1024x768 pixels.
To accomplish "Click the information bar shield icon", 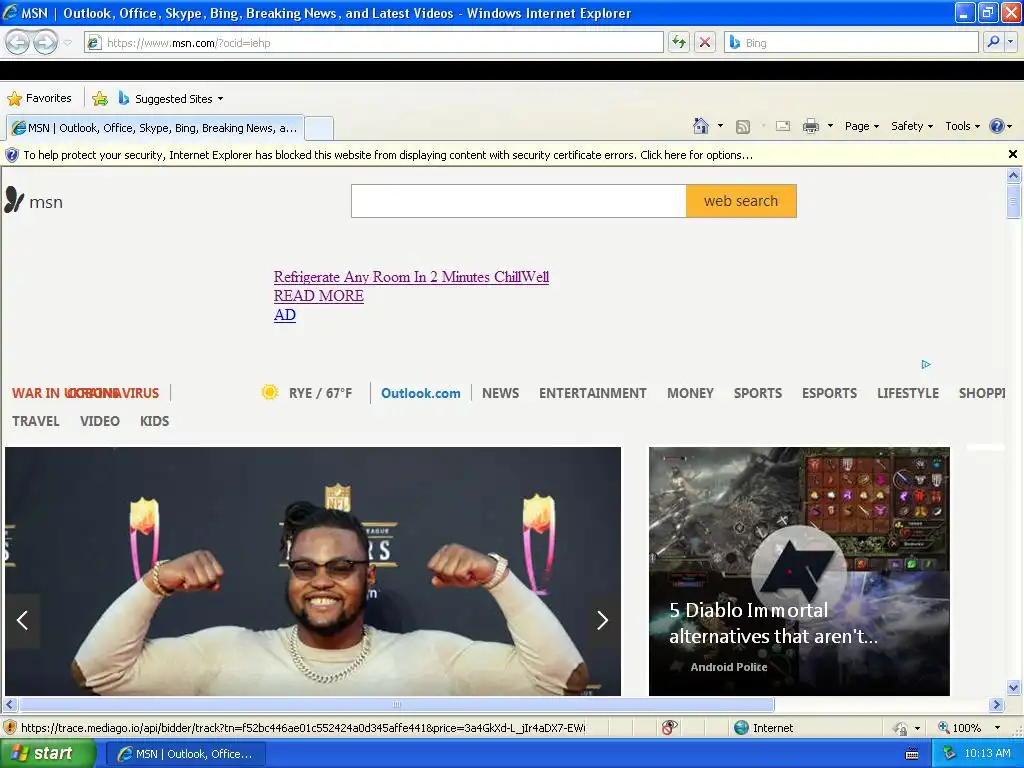I will coord(12,155).
